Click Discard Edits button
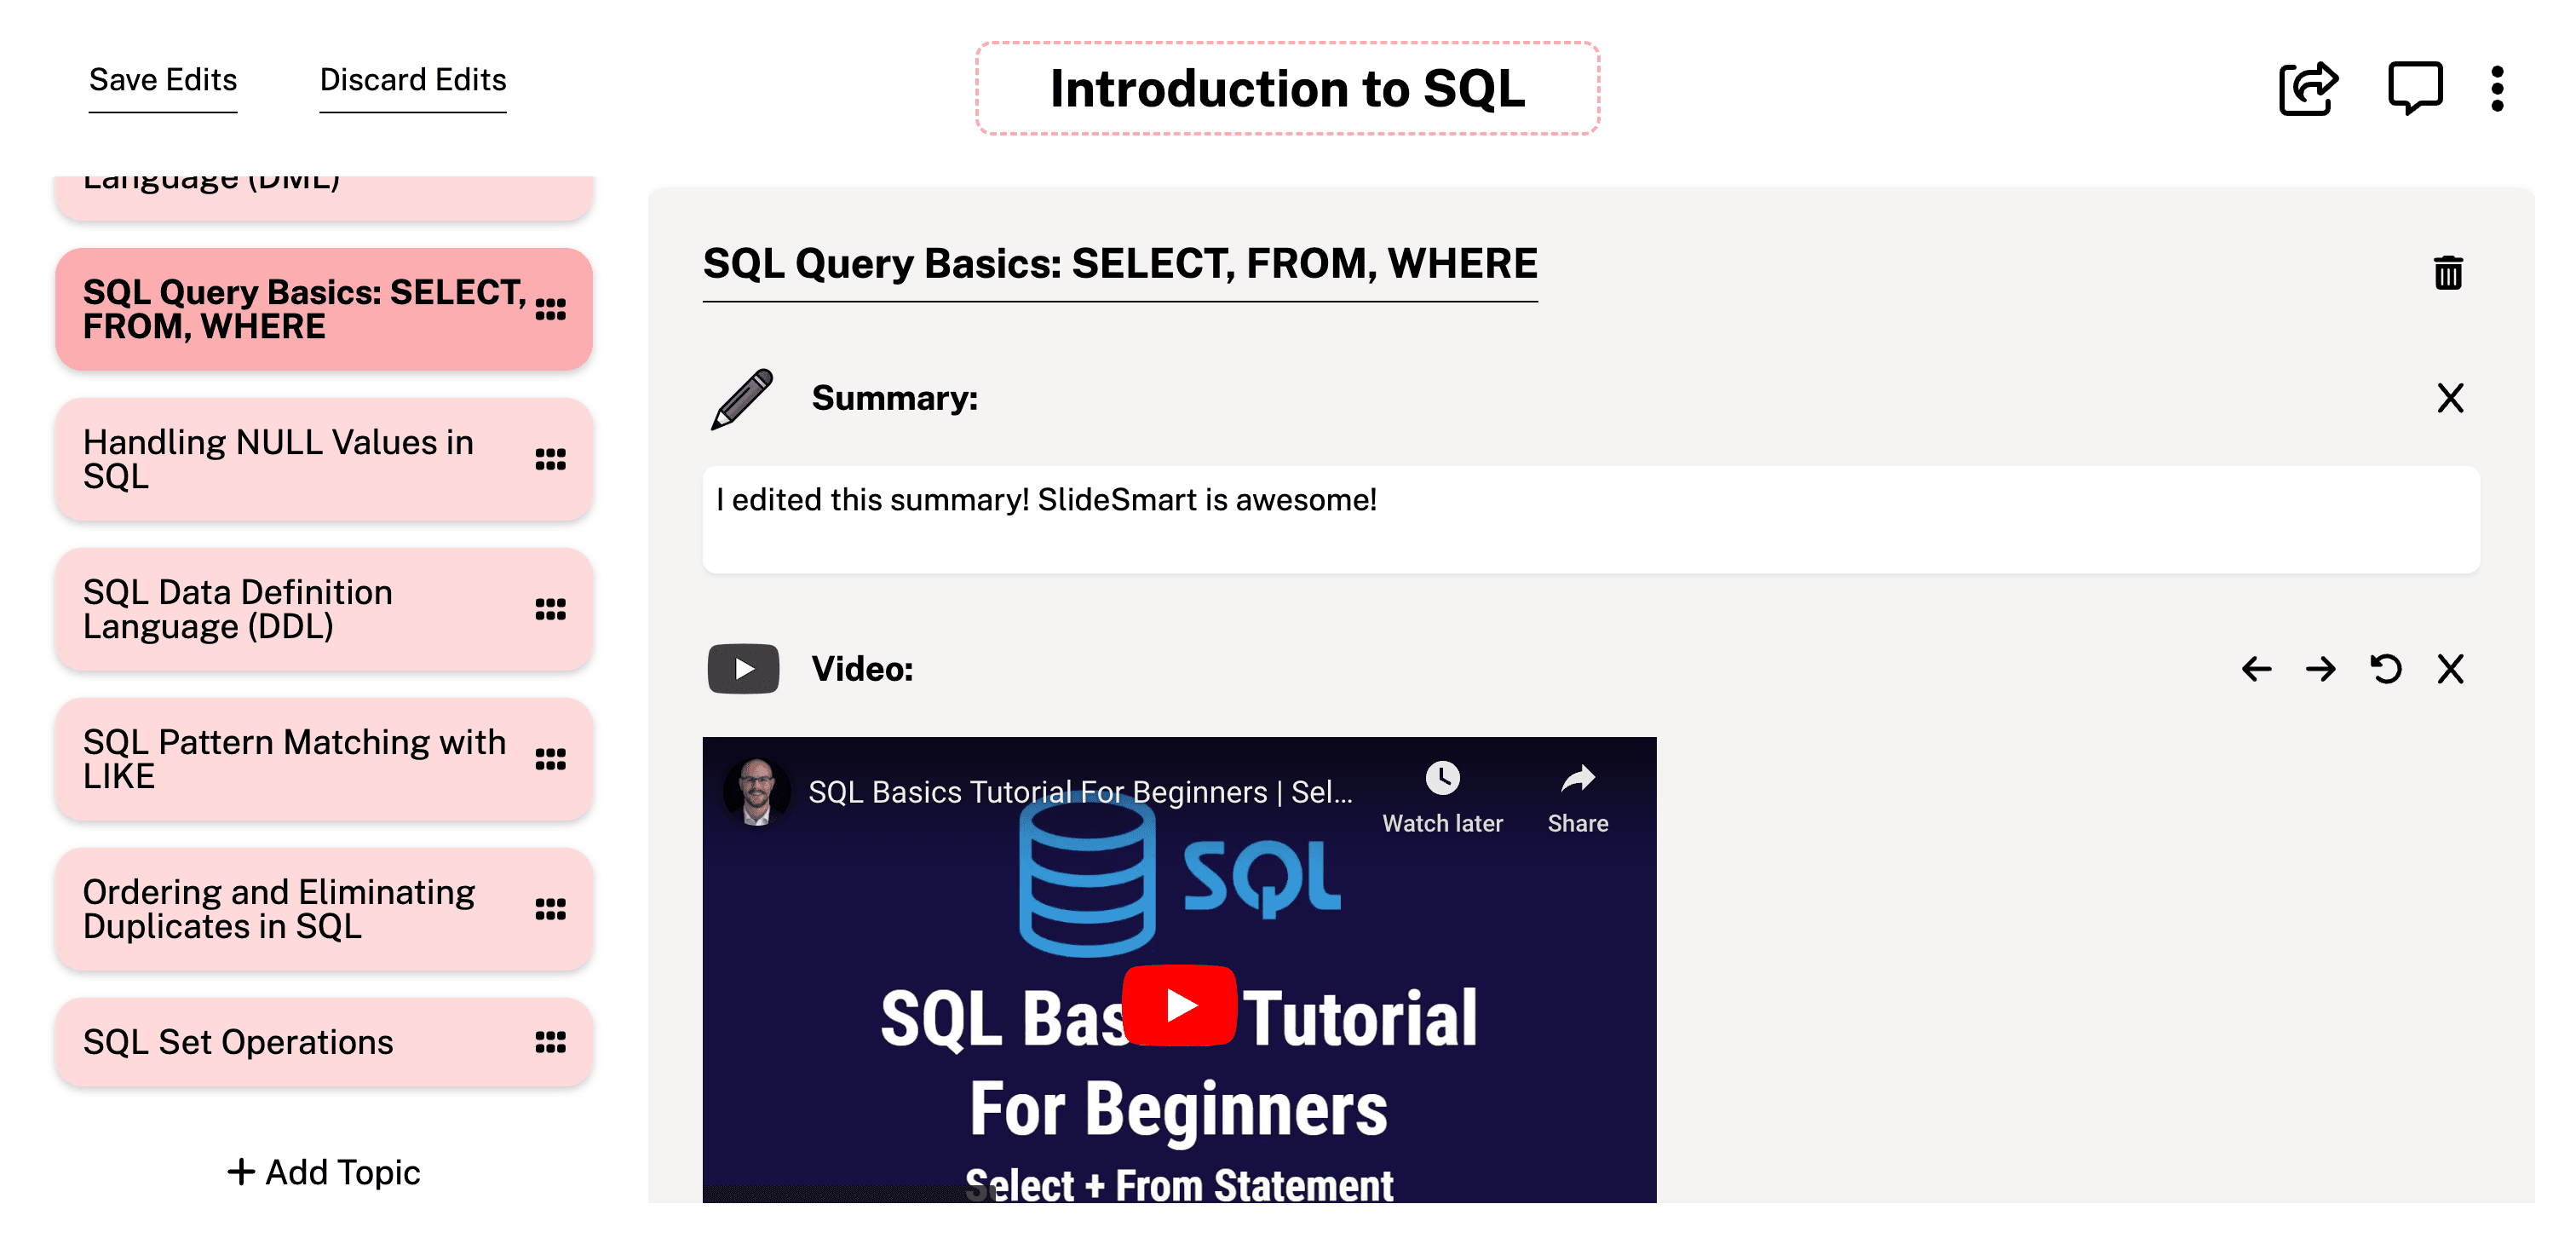 pyautogui.click(x=414, y=78)
